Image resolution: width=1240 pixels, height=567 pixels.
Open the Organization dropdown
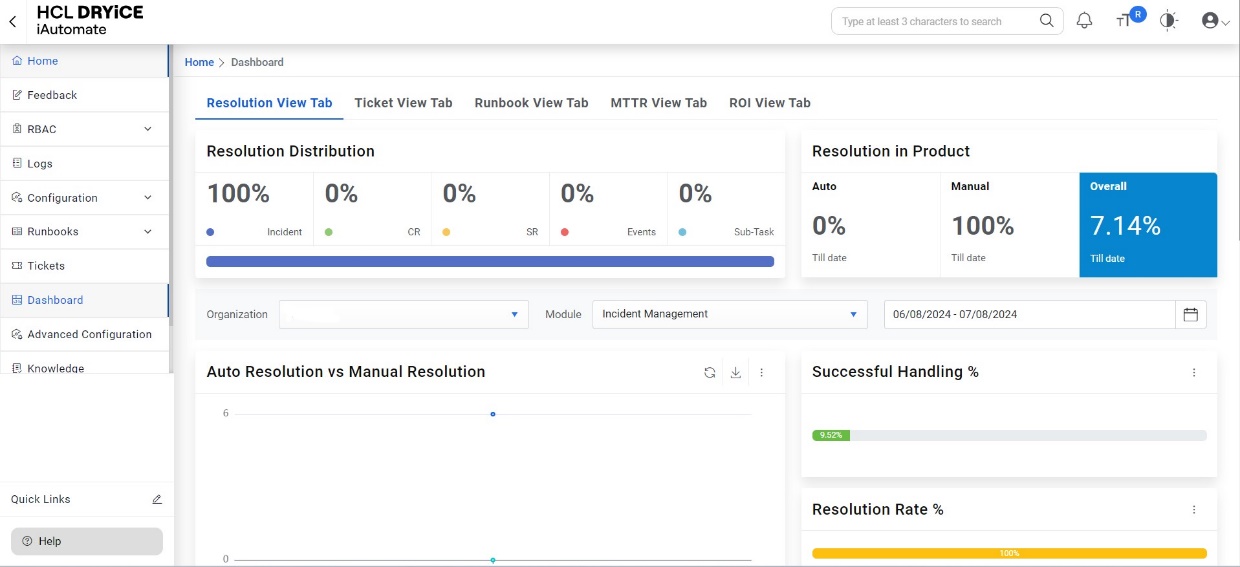(x=403, y=314)
